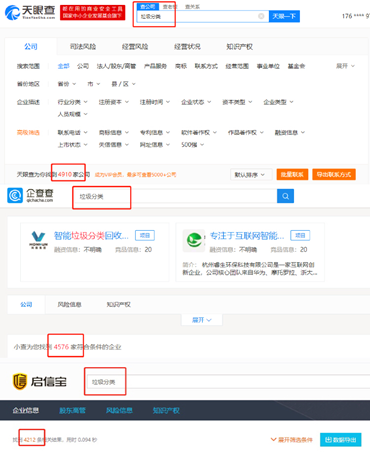
Task: Select 基金会 search scope
Action: pyautogui.click(x=296, y=66)
